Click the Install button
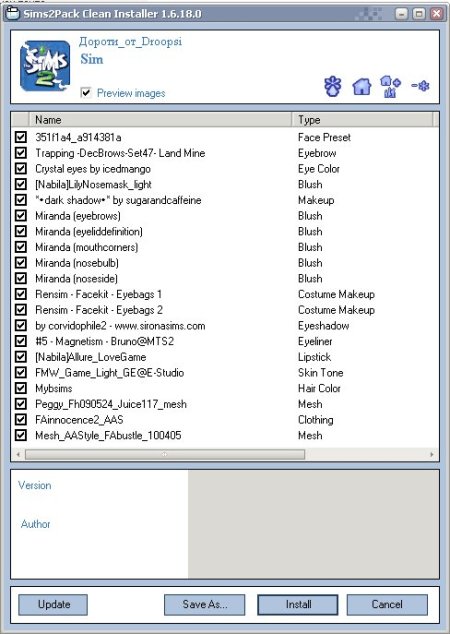 coord(298,604)
